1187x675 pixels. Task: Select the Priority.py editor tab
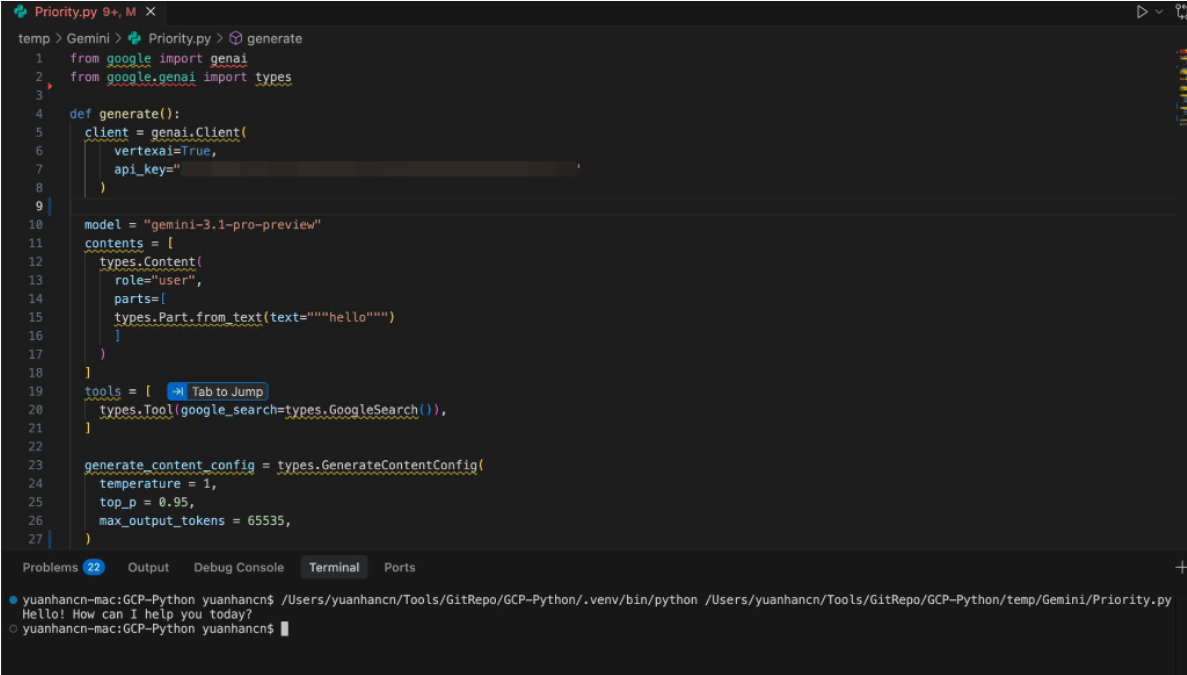[x=85, y=12]
